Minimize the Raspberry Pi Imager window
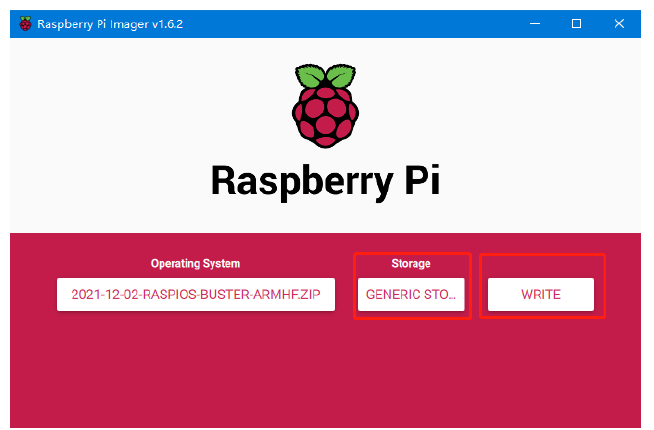 click(x=535, y=24)
